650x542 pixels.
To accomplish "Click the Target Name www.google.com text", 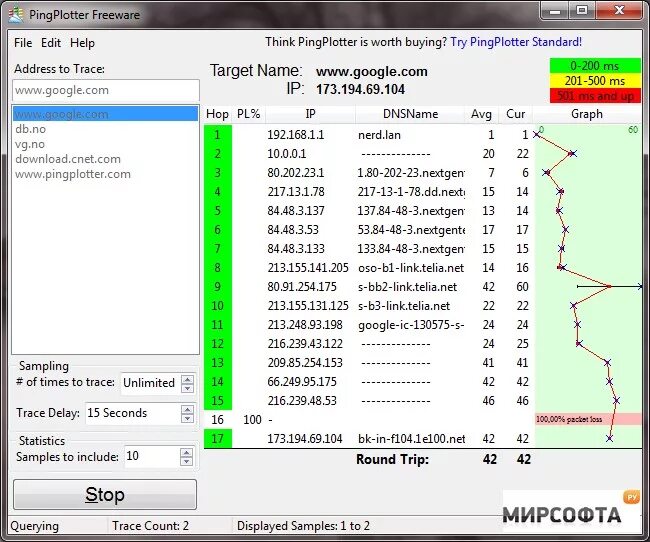I will (x=371, y=72).
